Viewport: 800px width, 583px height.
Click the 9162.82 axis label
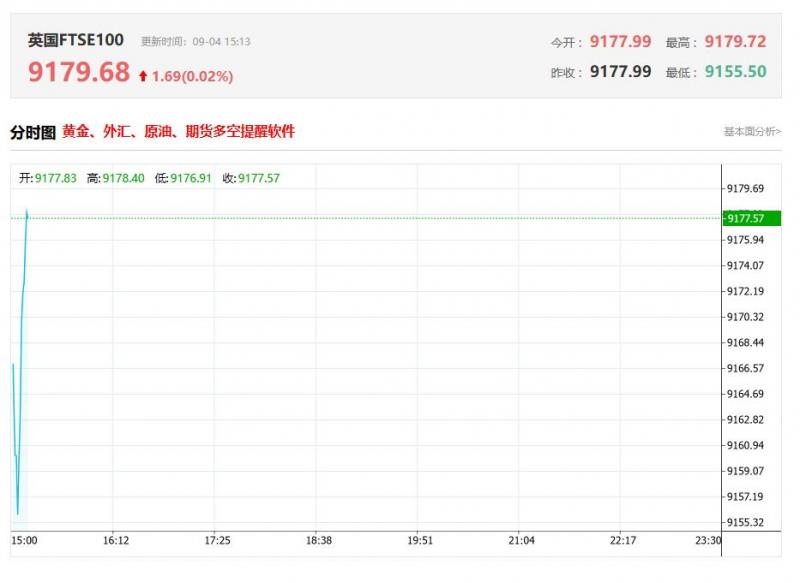click(x=745, y=419)
